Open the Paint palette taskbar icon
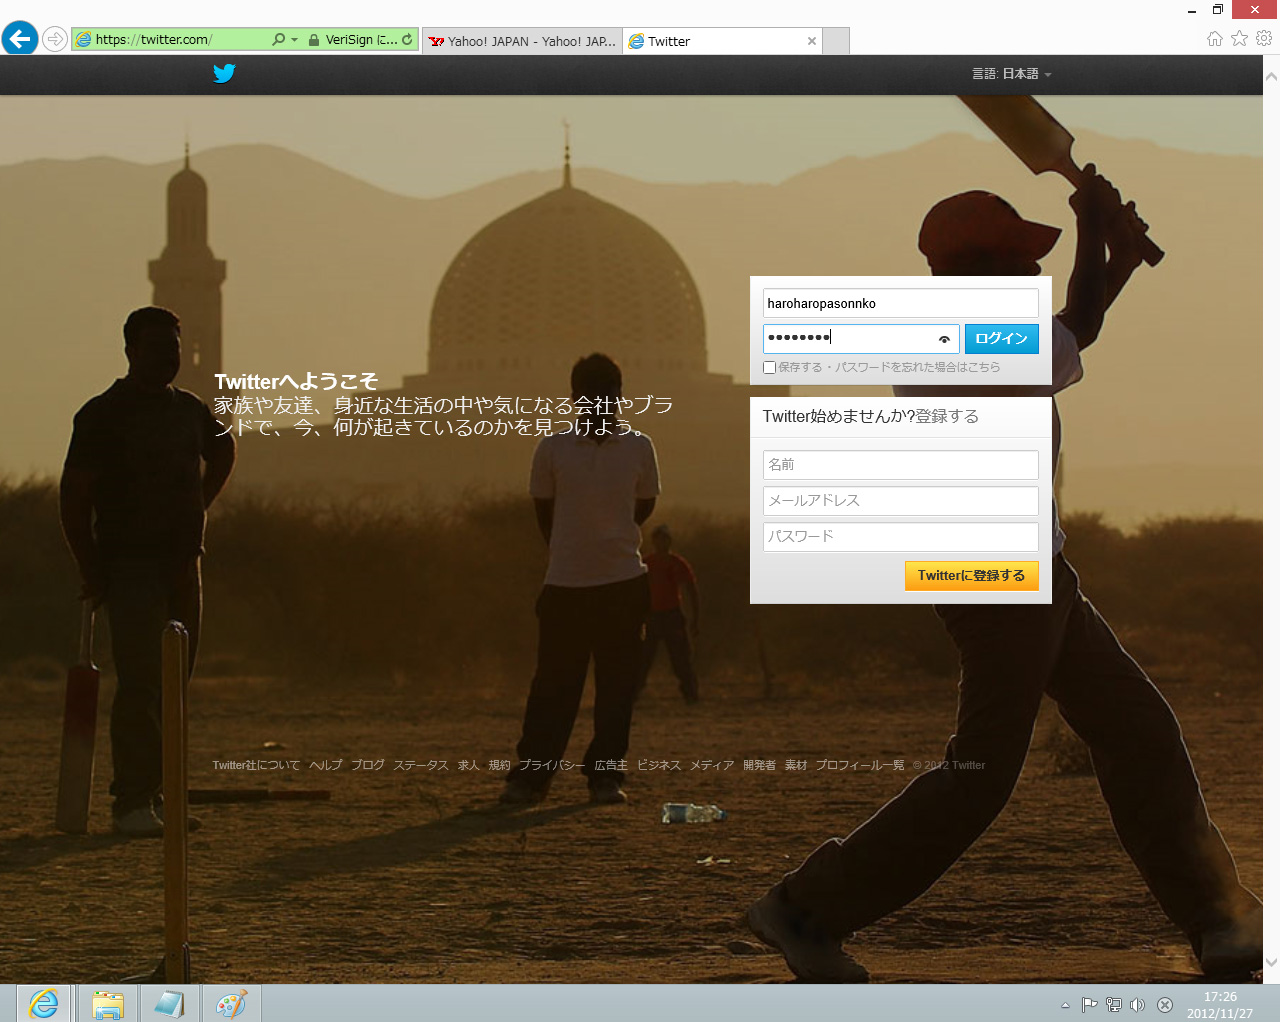Image resolution: width=1280 pixels, height=1022 pixels. click(231, 1003)
